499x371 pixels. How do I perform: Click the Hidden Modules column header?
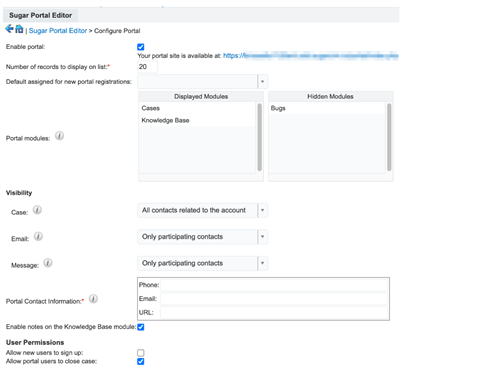point(330,96)
